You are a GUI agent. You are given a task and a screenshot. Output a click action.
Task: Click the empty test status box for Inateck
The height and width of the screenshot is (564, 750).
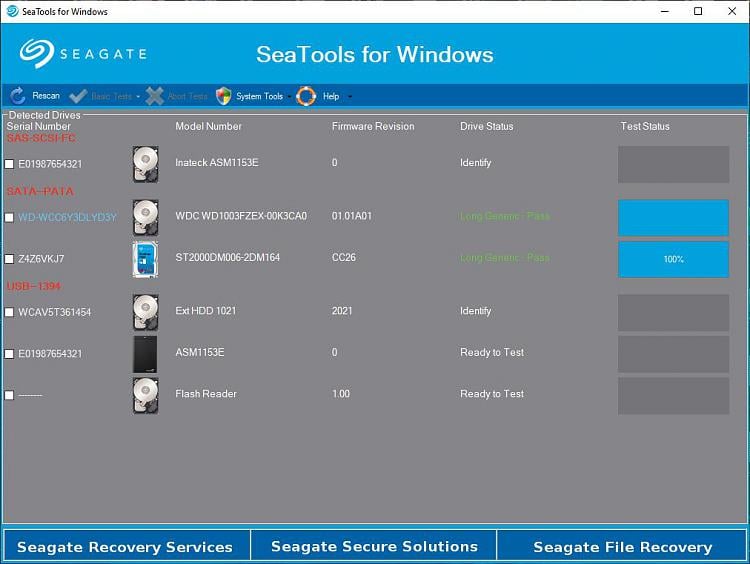673,164
